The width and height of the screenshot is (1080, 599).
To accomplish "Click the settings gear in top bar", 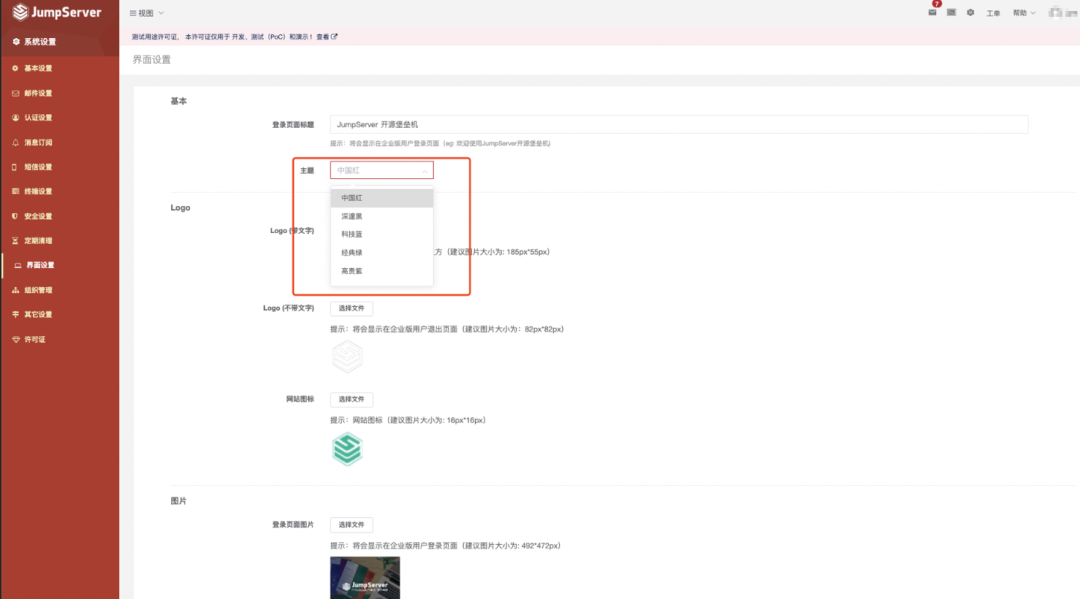I will coord(970,12).
